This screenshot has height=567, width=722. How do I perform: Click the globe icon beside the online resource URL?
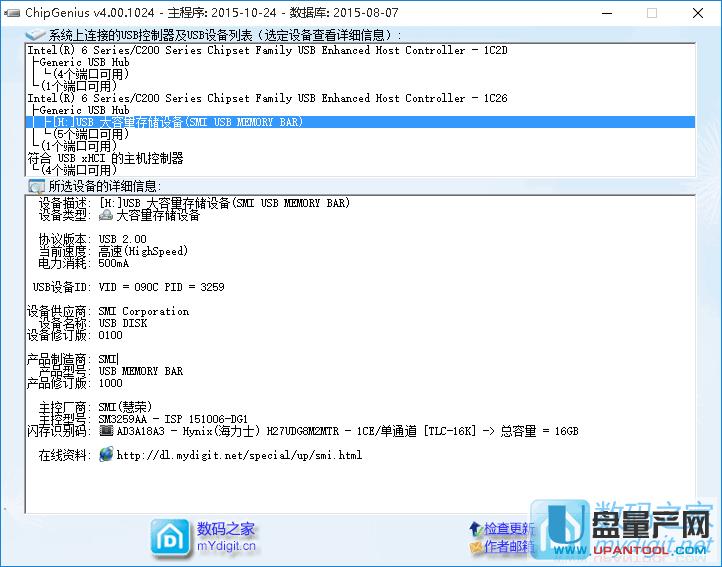pyautogui.click(x=106, y=455)
